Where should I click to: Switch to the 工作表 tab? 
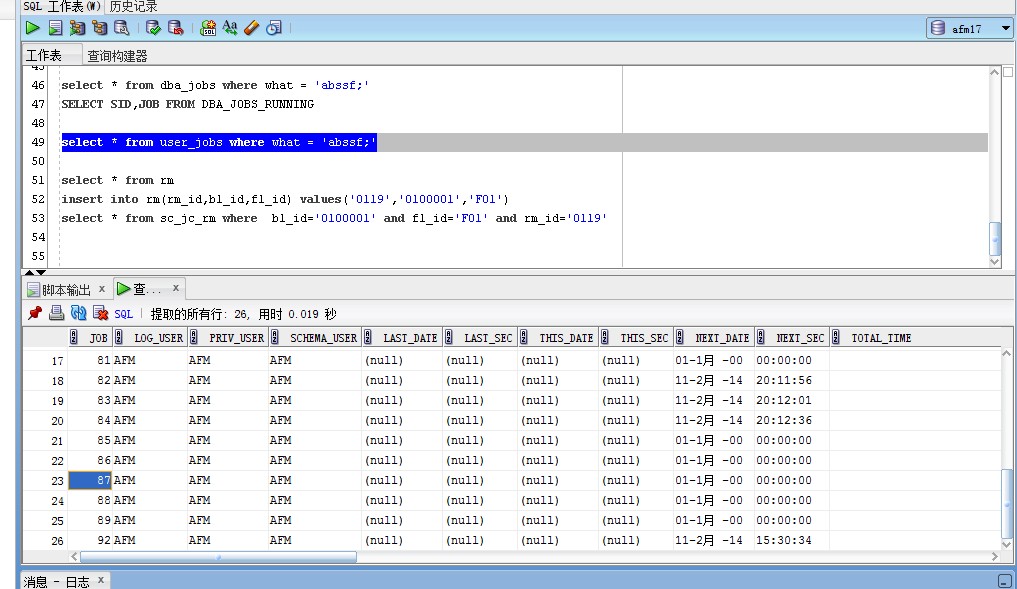(x=52, y=55)
